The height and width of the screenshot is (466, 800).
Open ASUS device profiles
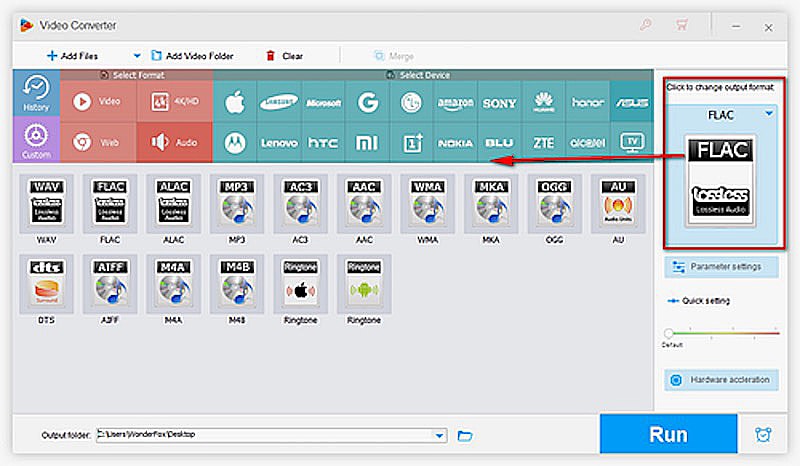632,102
